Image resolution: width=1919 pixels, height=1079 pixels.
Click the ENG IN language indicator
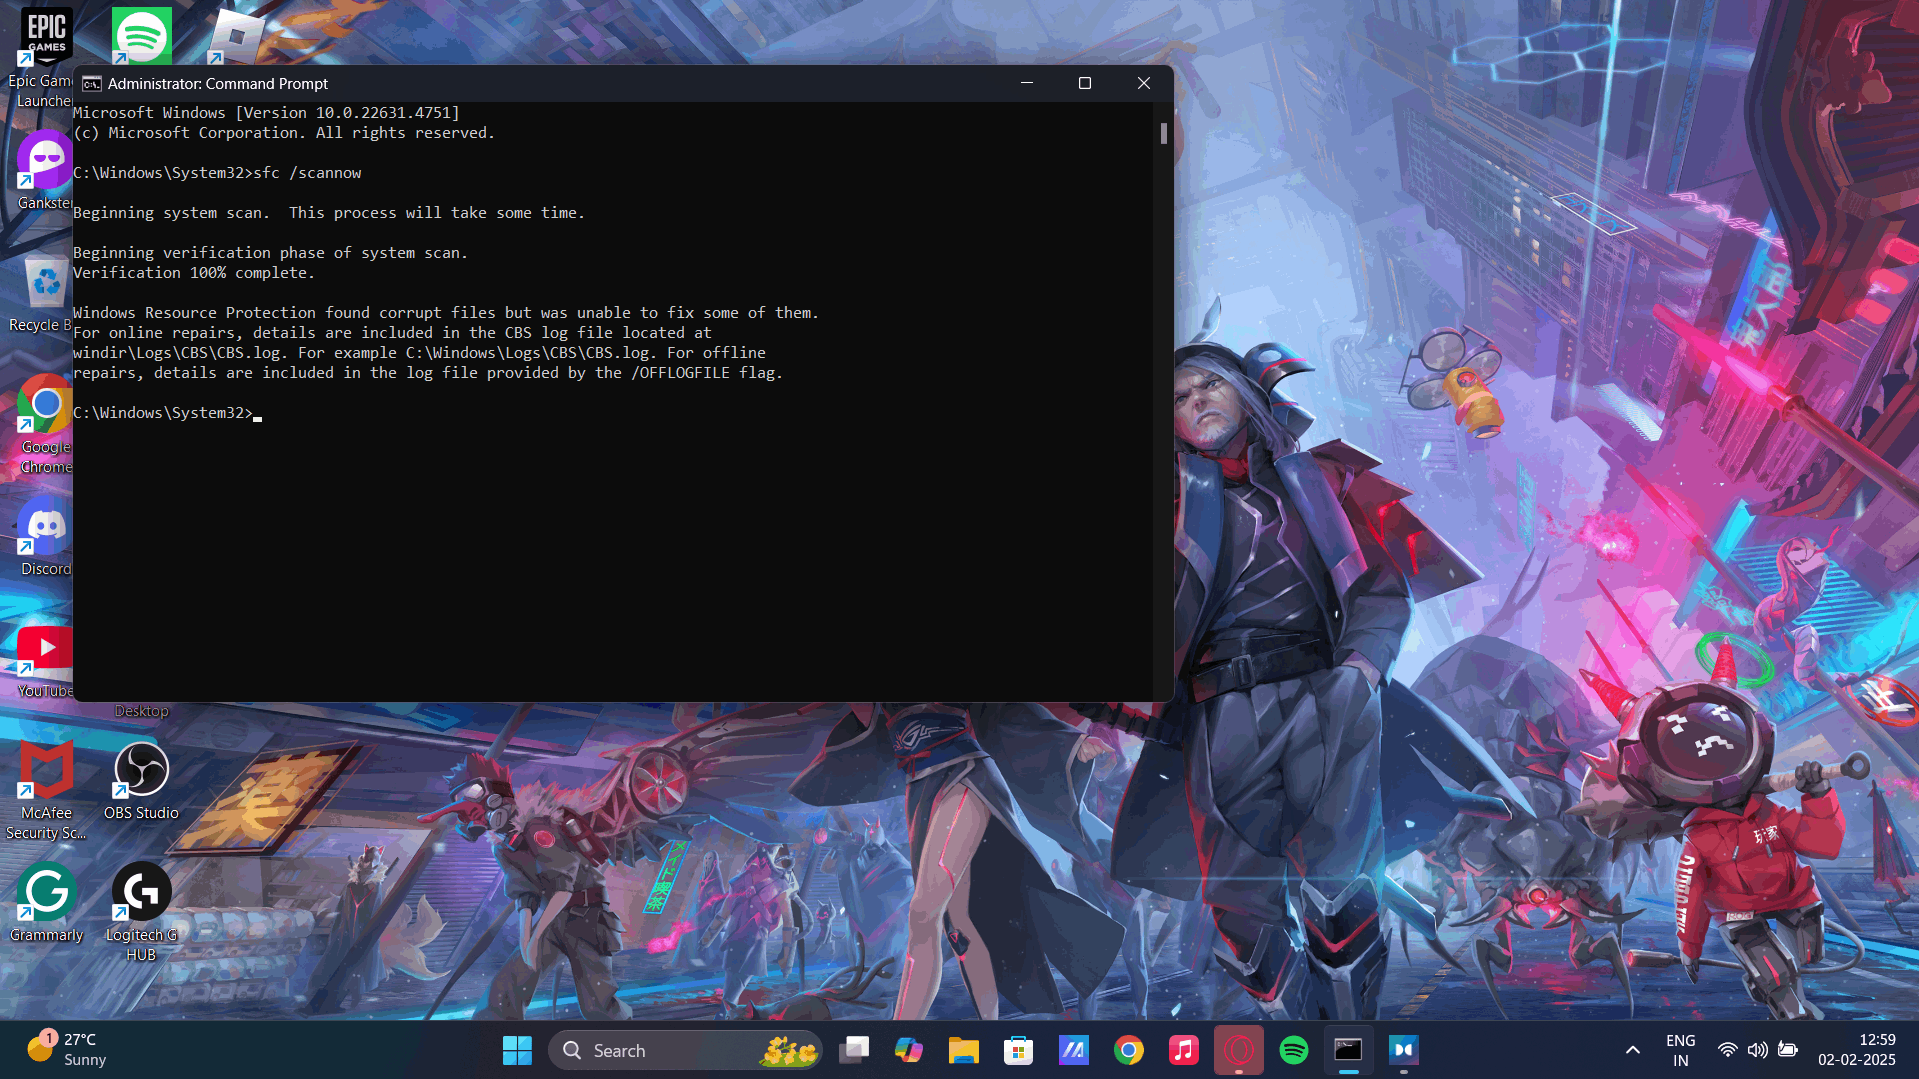coord(1681,1050)
